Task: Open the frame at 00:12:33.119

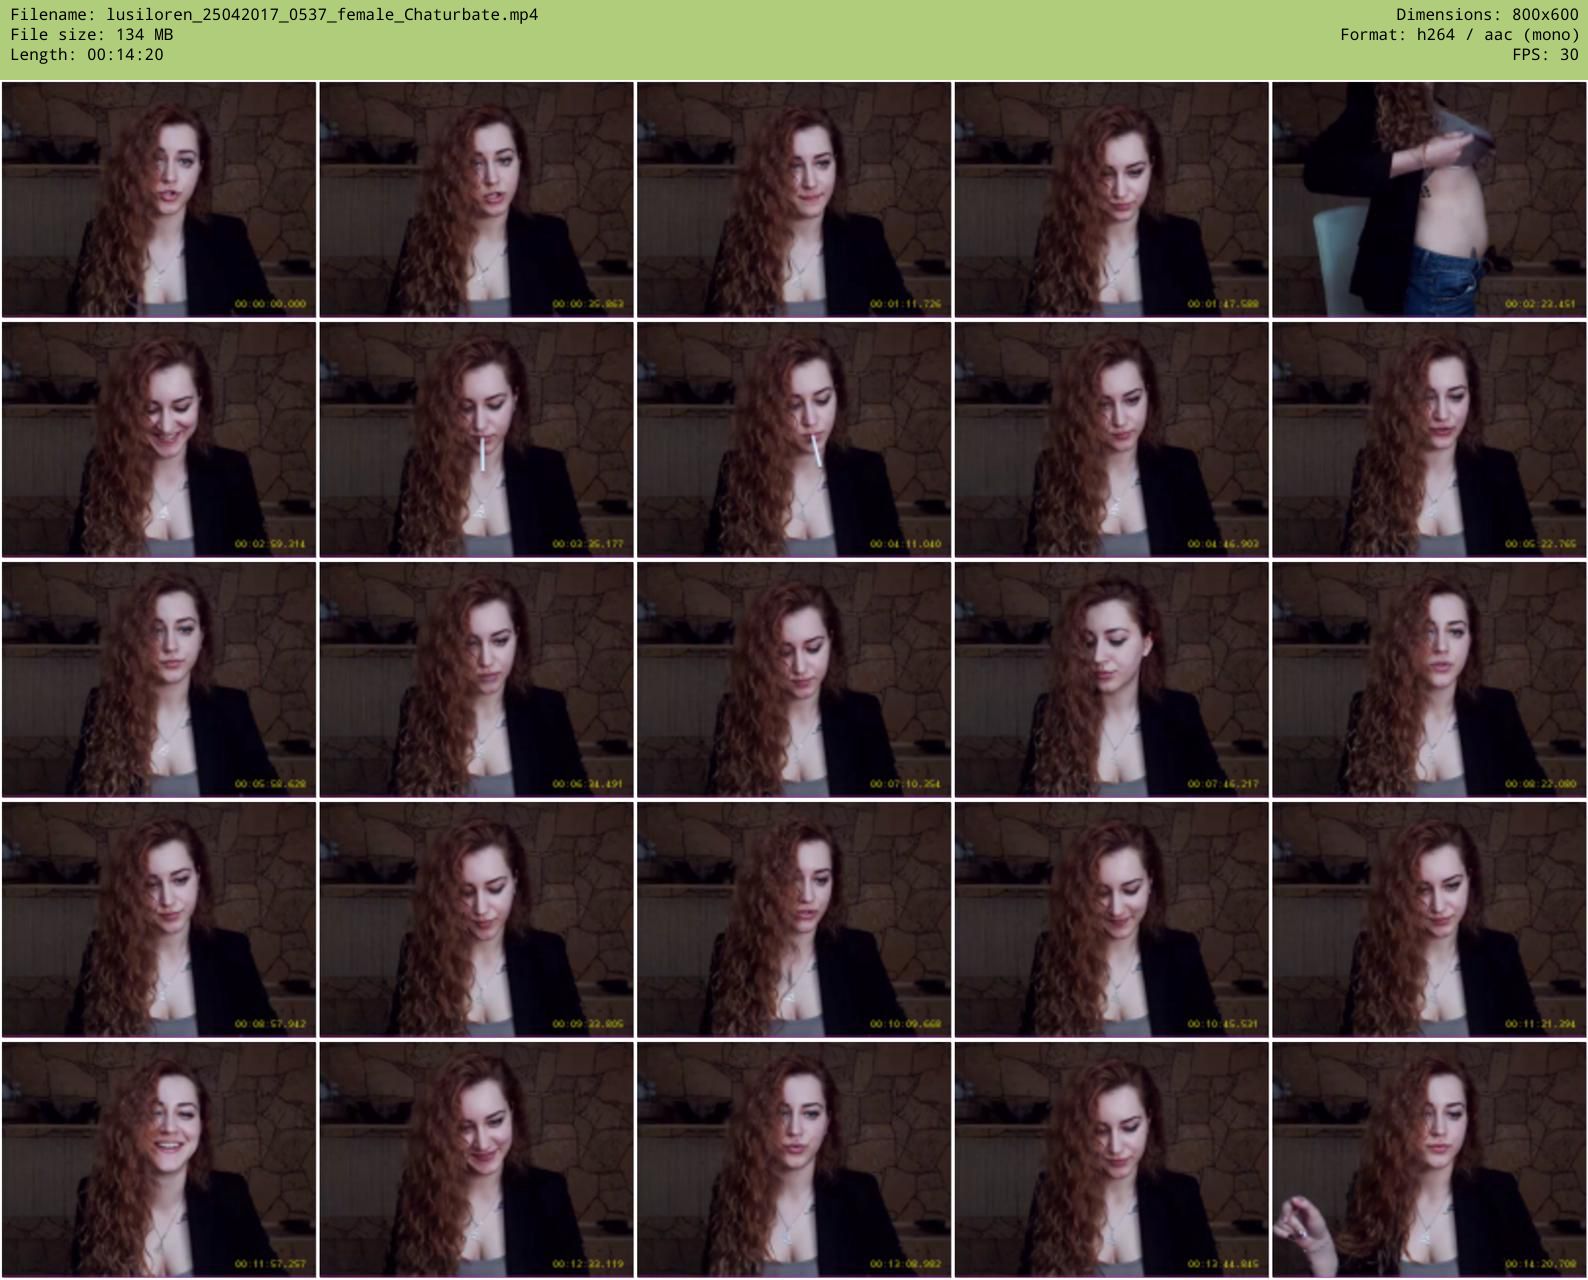Action: pyautogui.click(x=476, y=1160)
